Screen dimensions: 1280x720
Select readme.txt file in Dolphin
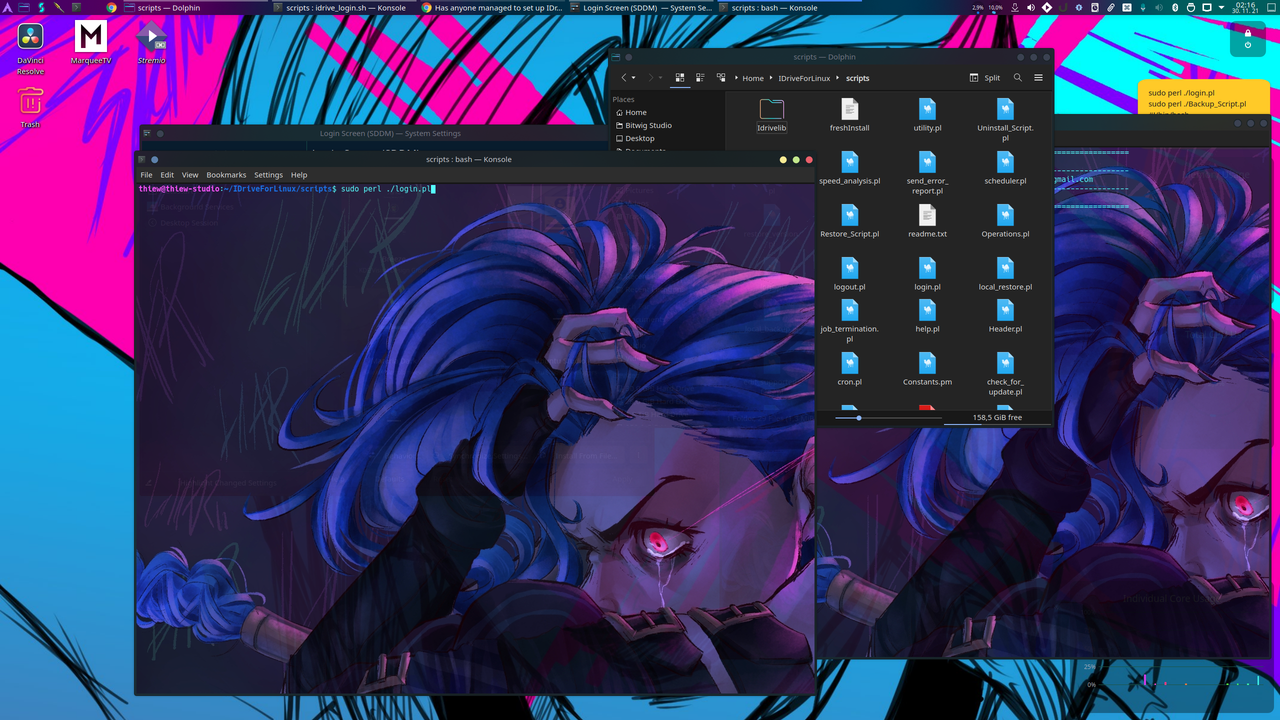pos(927,222)
